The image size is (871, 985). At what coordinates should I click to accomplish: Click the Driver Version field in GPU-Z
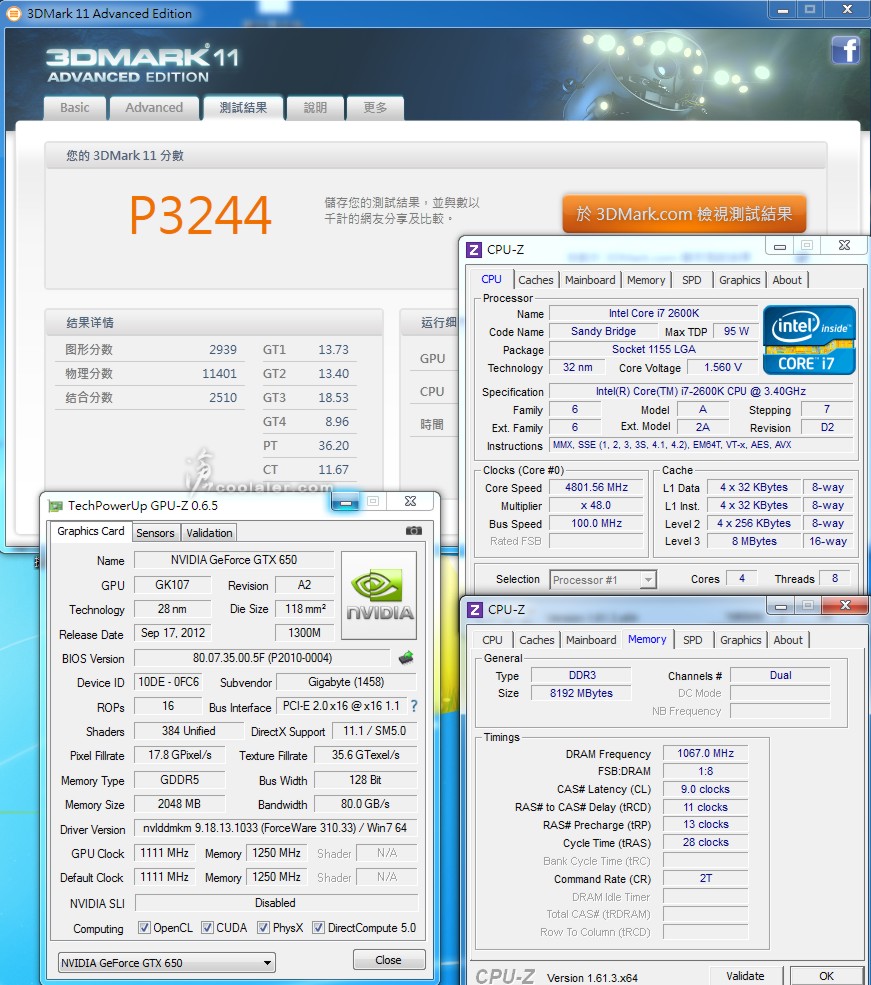point(275,828)
